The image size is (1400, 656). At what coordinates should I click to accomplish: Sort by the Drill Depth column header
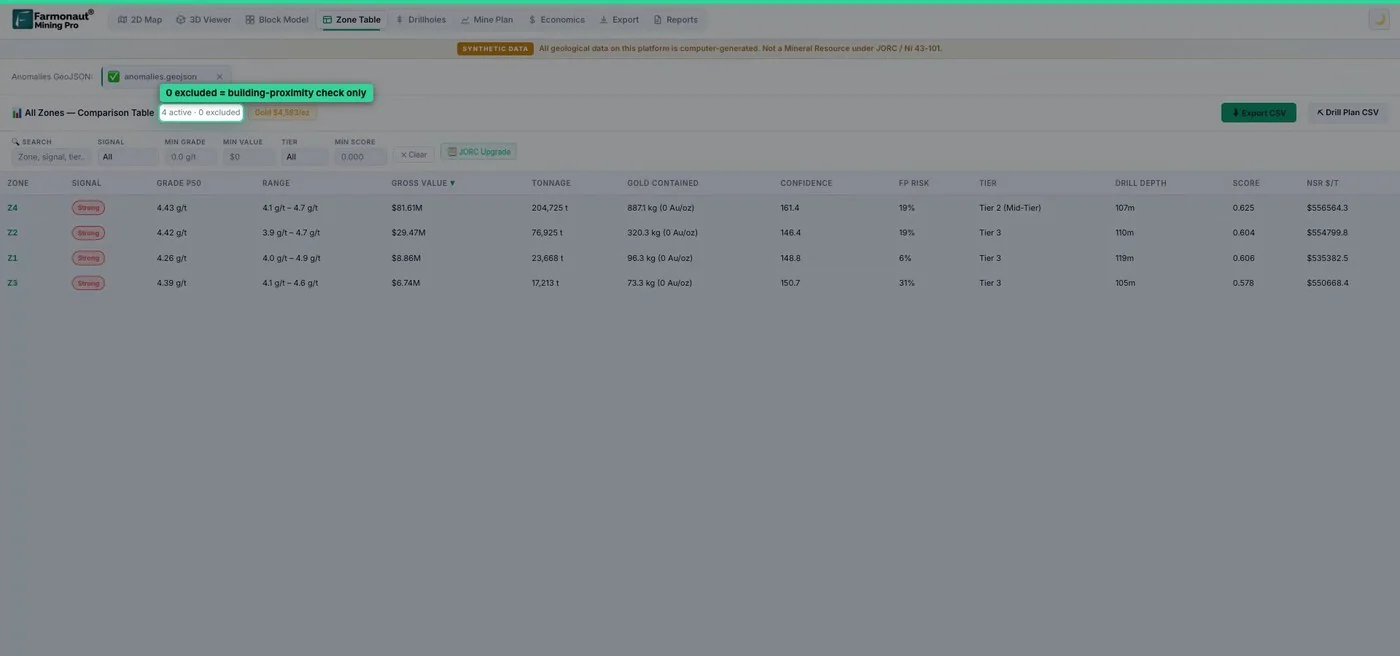[x=1141, y=183]
